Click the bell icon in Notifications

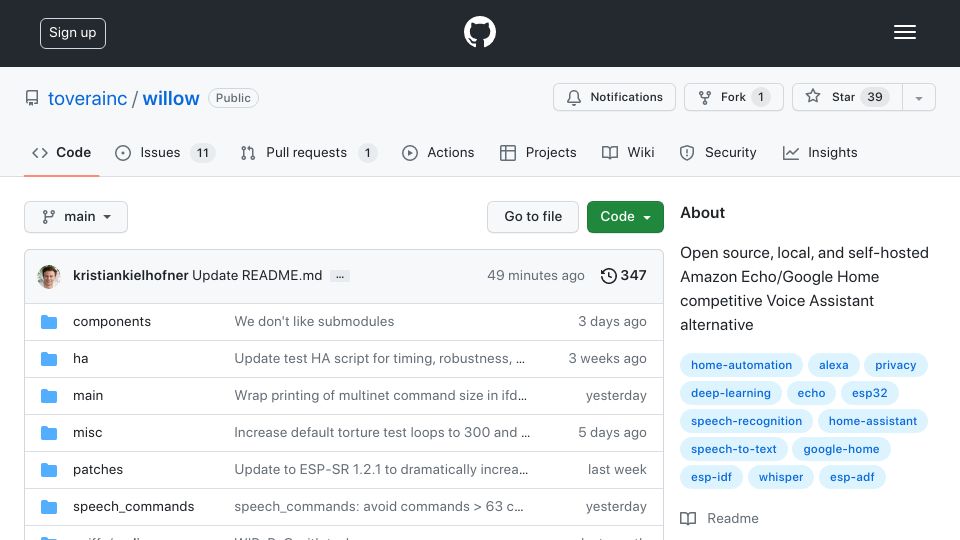click(x=574, y=97)
